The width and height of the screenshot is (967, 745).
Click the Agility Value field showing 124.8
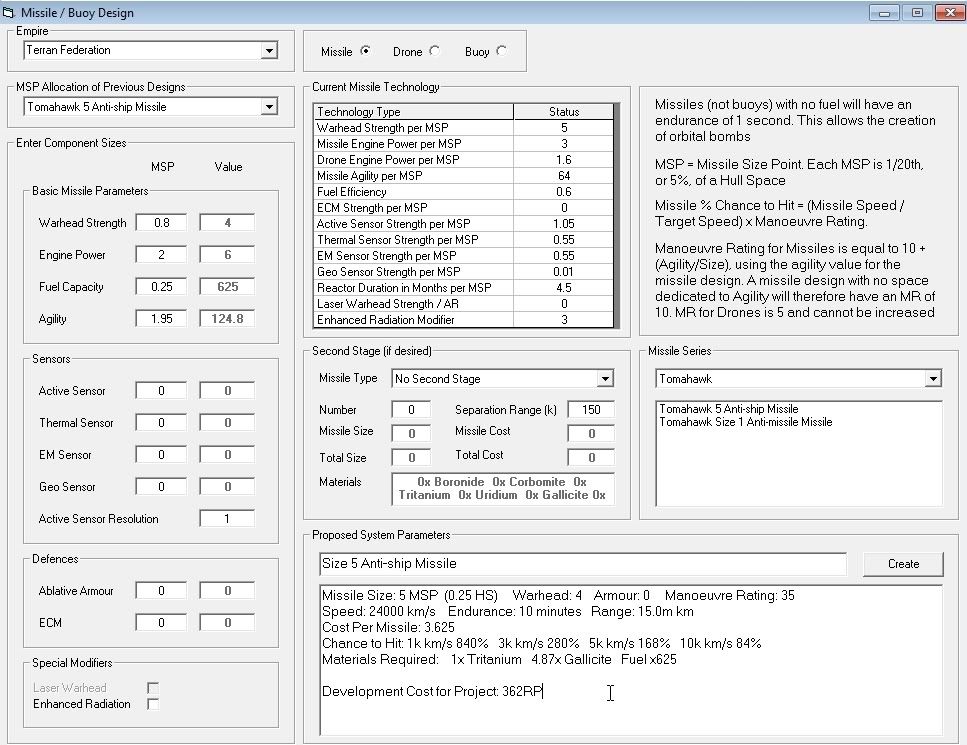pos(227,319)
